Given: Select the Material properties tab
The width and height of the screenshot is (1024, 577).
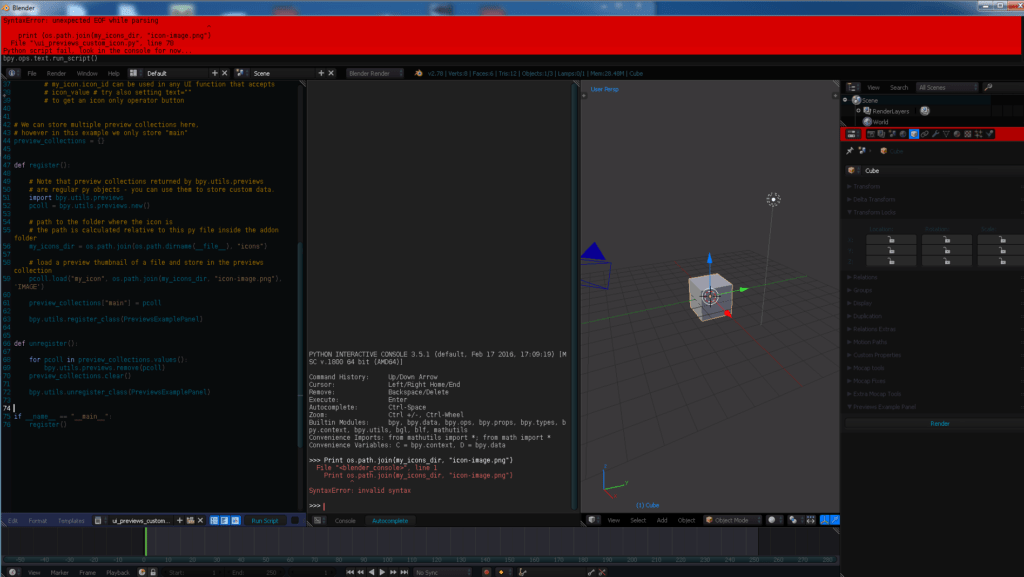Looking at the screenshot, I should click(955, 135).
